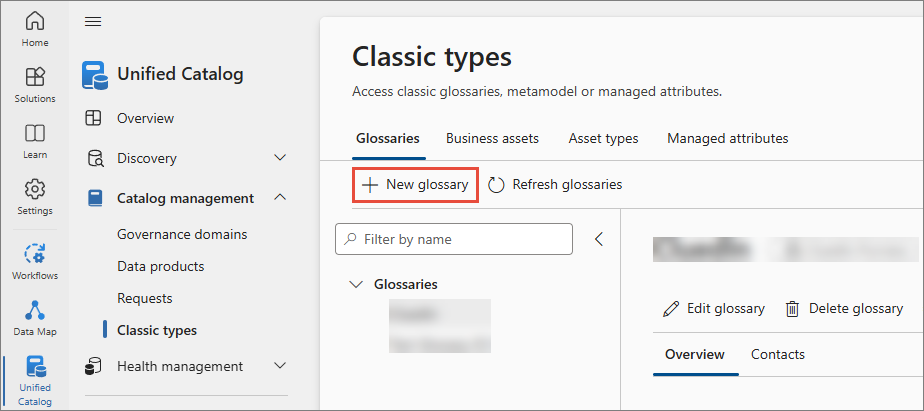Open sidebar Overview link text
This screenshot has height=411, width=924.
click(146, 119)
